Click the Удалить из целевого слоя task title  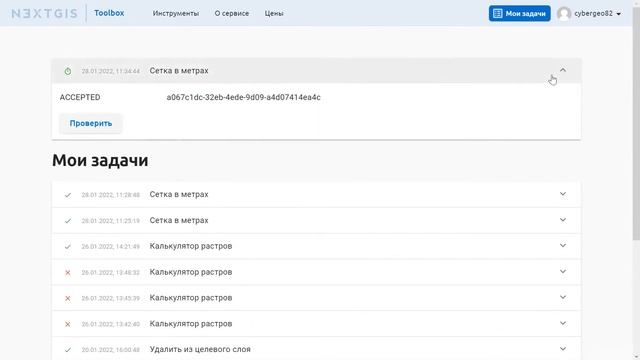click(x=200, y=349)
